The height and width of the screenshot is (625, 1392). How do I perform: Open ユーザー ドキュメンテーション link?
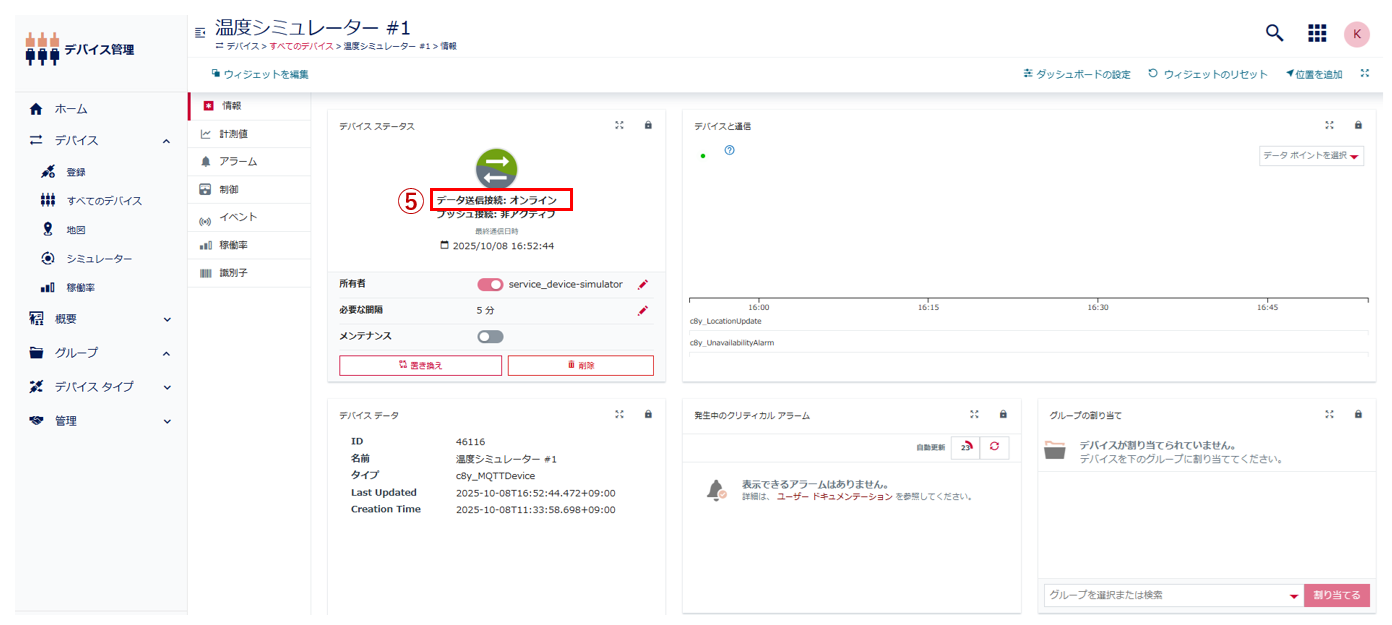[834, 496]
